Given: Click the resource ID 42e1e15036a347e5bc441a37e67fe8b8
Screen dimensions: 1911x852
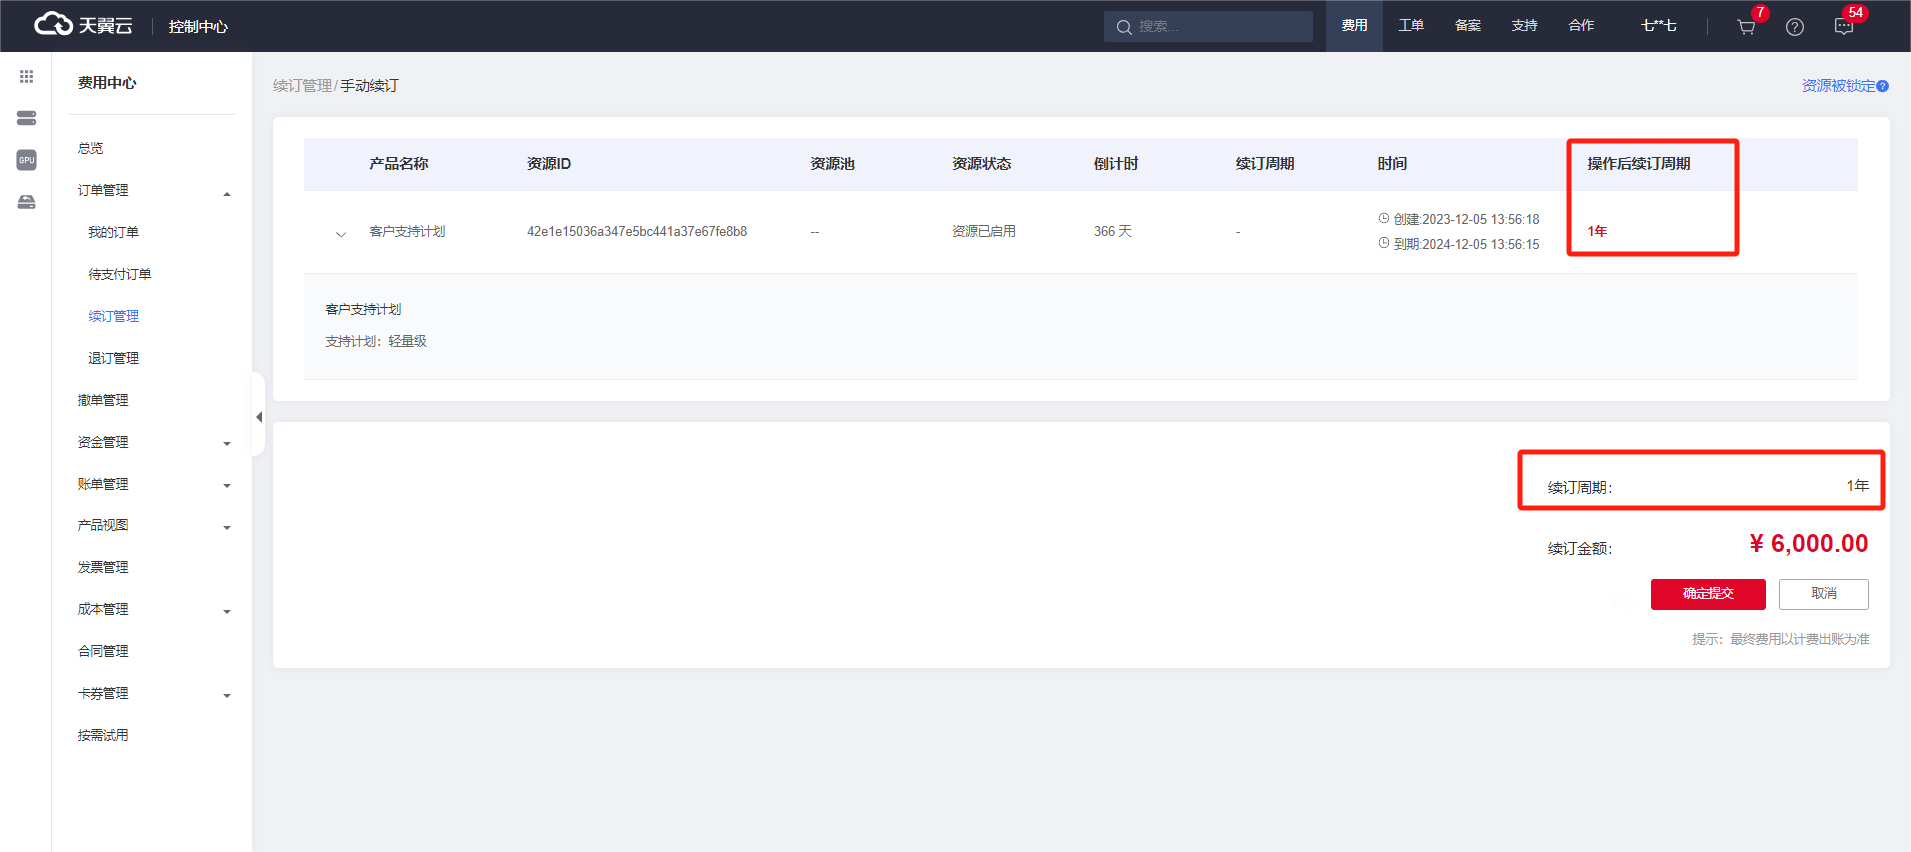Looking at the screenshot, I should pyautogui.click(x=637, y=232).
